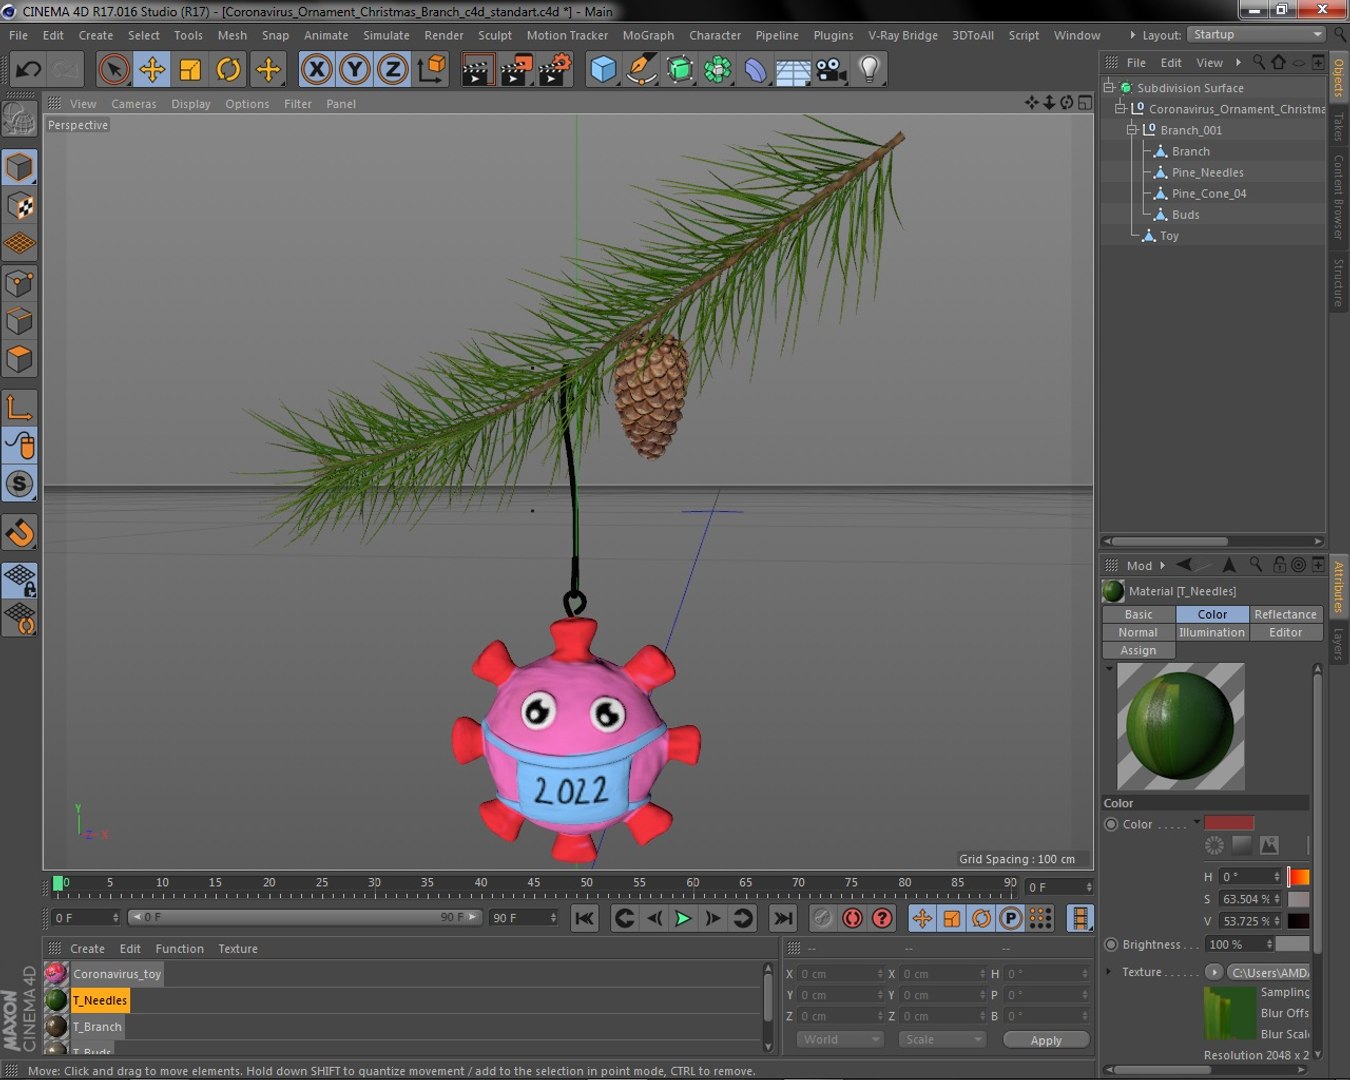
Task: Open the MoGraph menu
Action: (x=648, y=35)
